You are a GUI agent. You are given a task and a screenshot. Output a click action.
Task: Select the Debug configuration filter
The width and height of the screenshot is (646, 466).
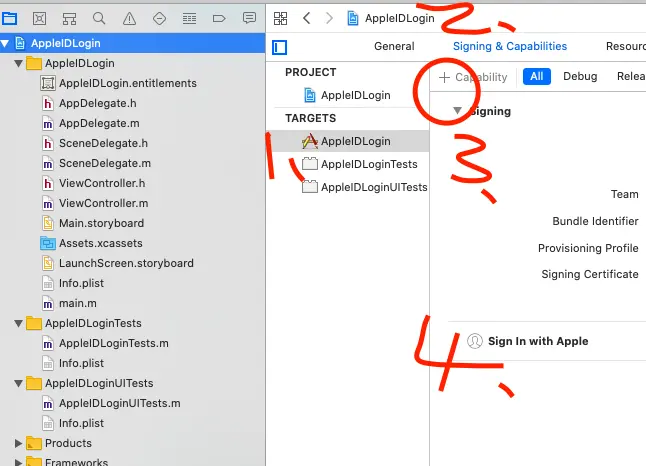(x=580, y=77)
